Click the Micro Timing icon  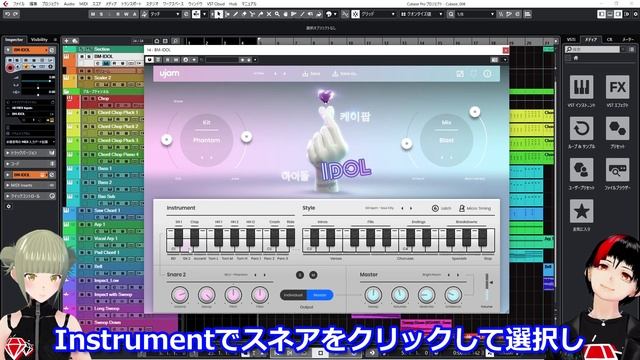pyautogui.click(x=462, y=208)
